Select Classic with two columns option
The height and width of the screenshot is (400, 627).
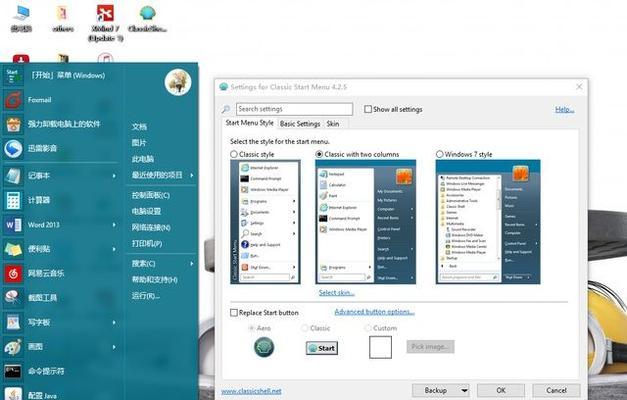pos(319,154)
